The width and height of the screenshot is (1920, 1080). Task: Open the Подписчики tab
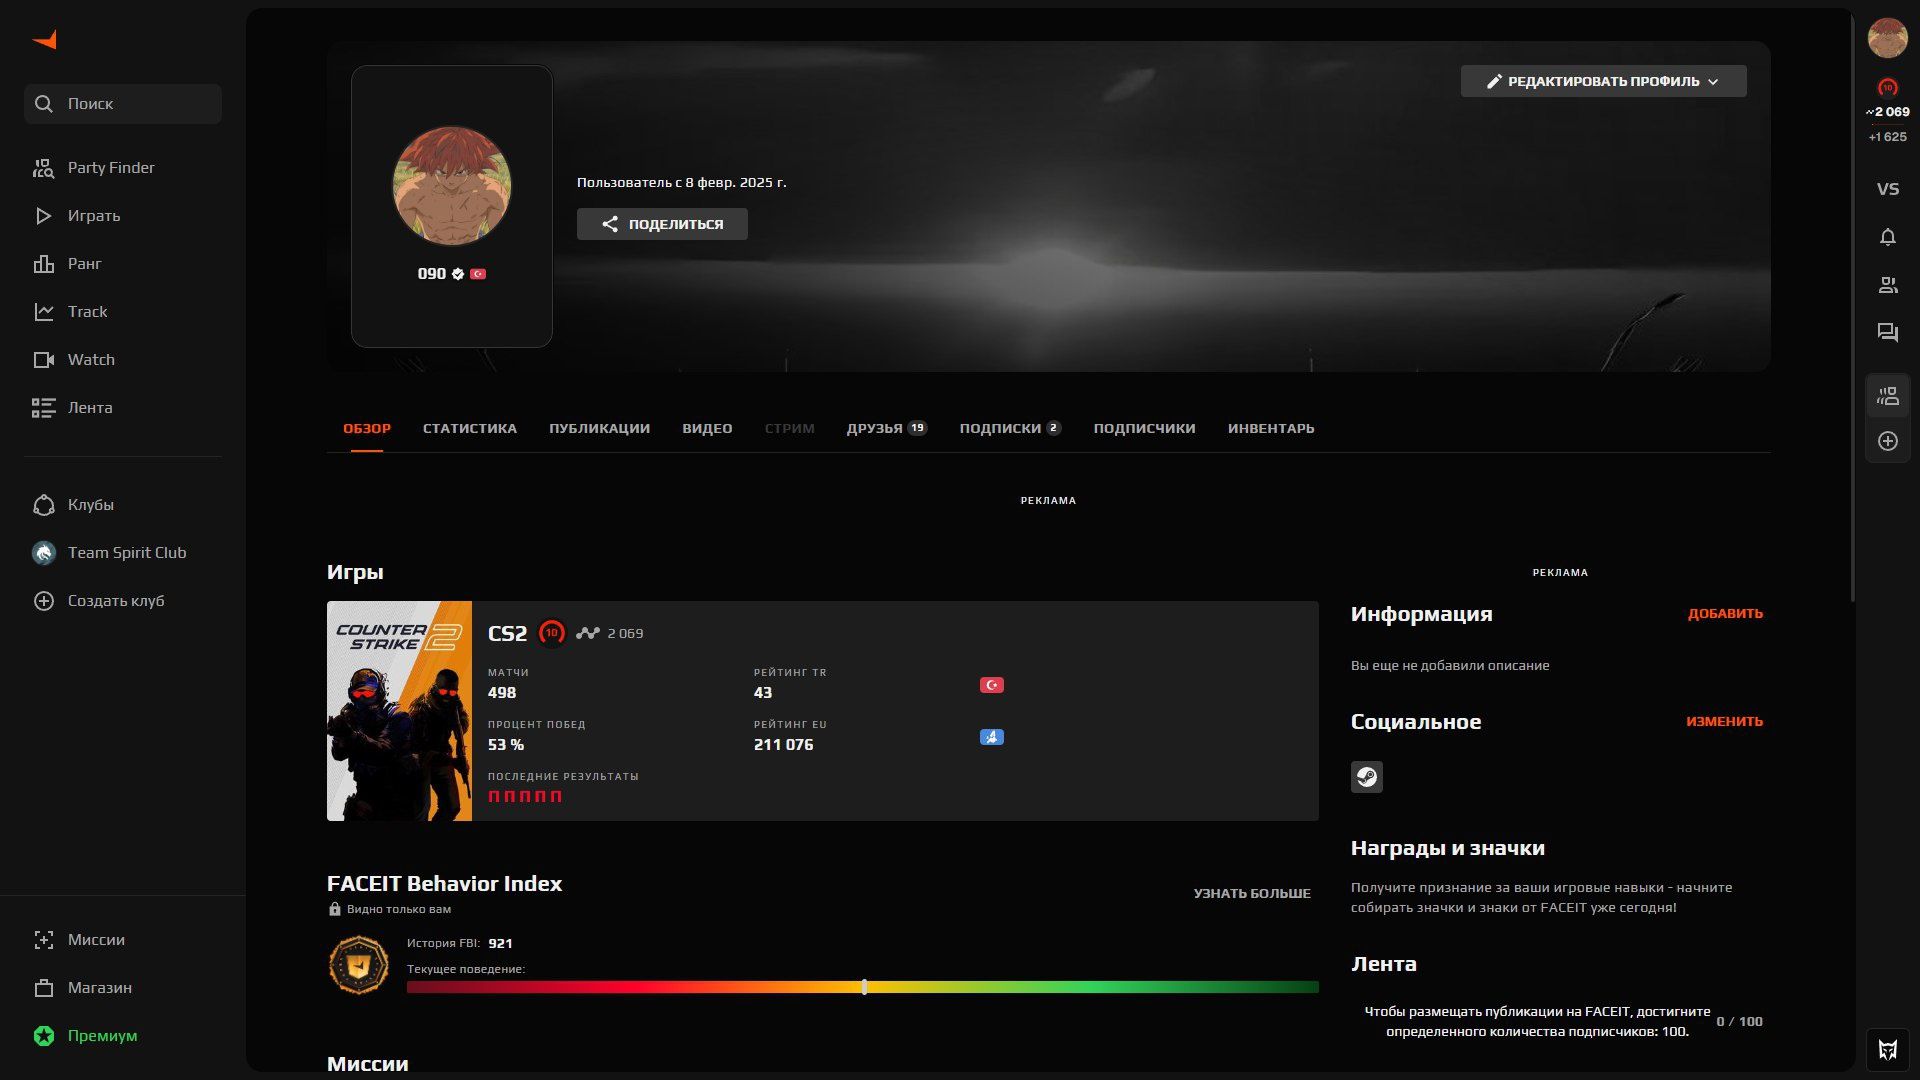coord(1144,428)
